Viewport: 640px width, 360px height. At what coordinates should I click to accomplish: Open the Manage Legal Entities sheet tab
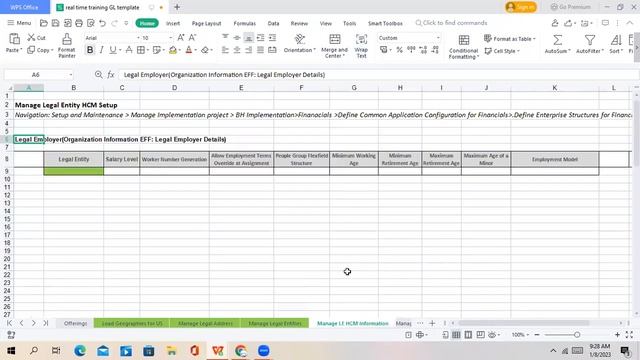tap(275, 323)
